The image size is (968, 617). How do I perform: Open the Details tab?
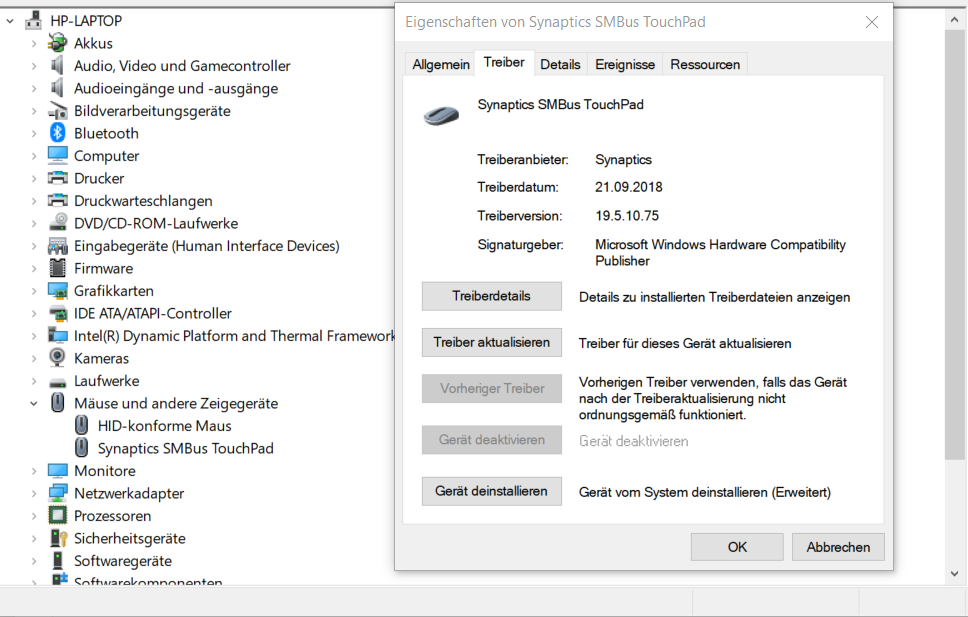point(560,64)
